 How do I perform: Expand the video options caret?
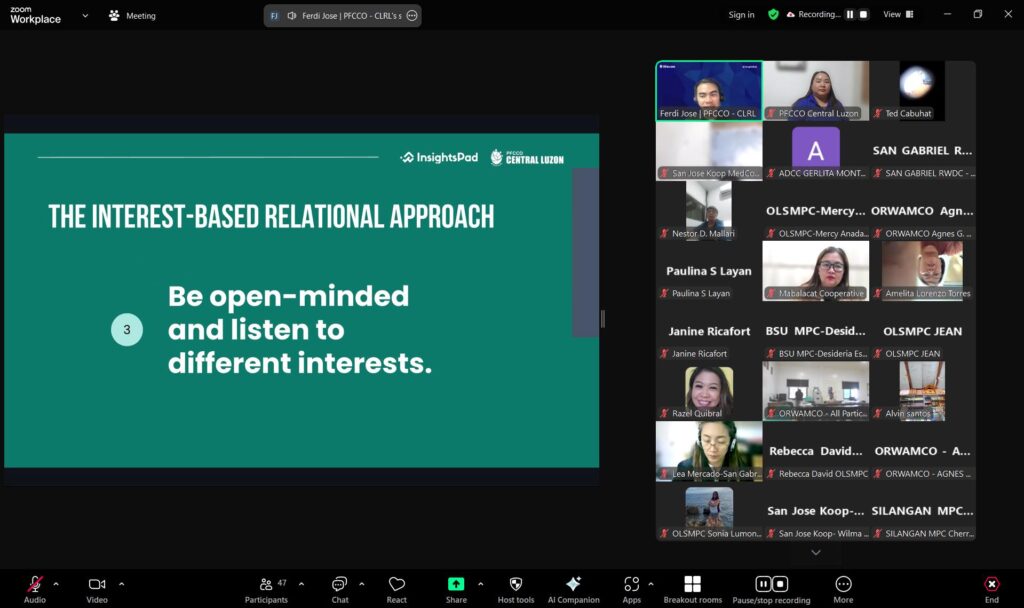point(121,584)
